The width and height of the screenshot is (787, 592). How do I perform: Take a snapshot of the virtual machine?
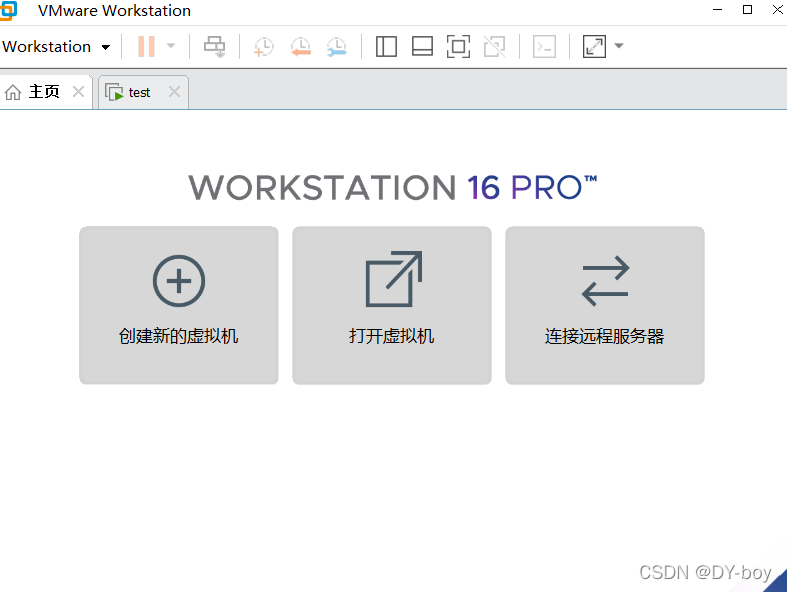pos(264,47)
